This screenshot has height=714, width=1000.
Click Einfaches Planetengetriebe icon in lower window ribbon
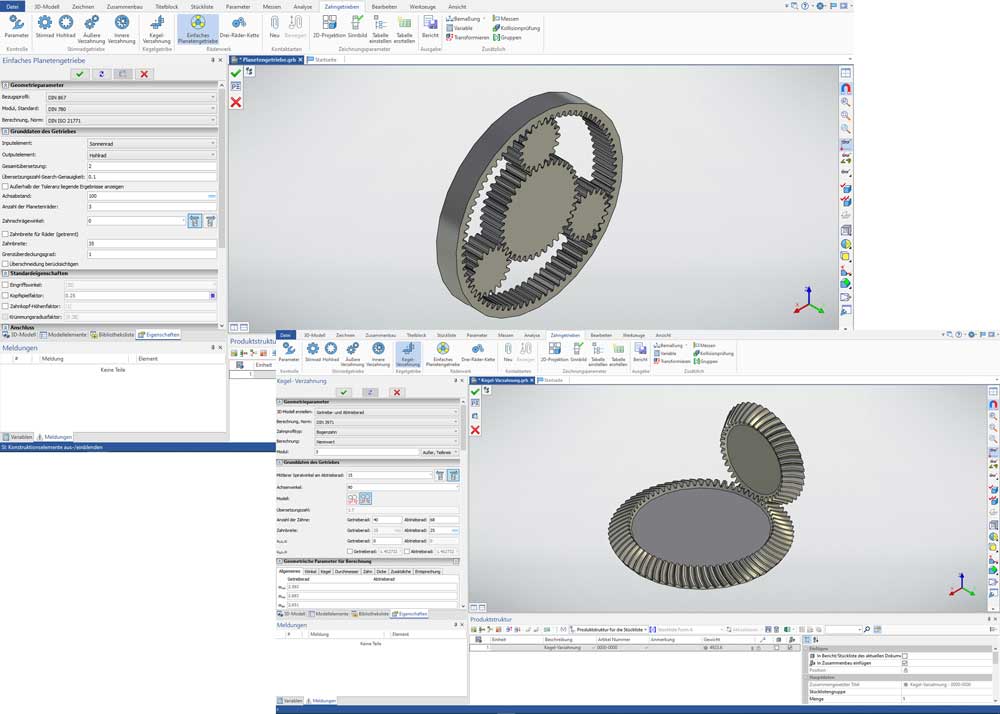tap(443, 354)
